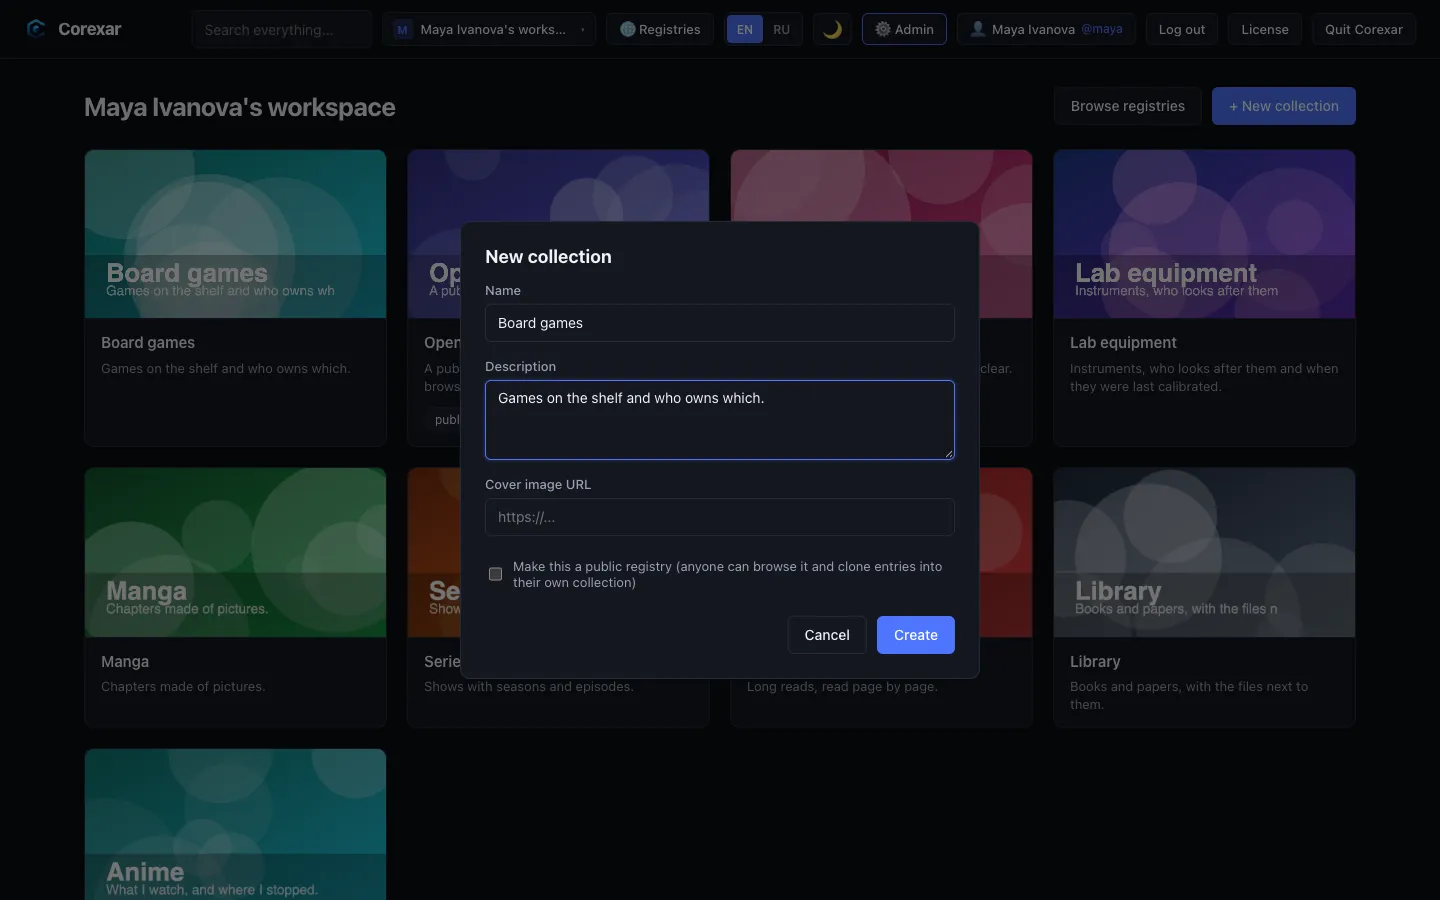Switch interface language to RU
This screenshot has width=1440, height=900.
782,30
